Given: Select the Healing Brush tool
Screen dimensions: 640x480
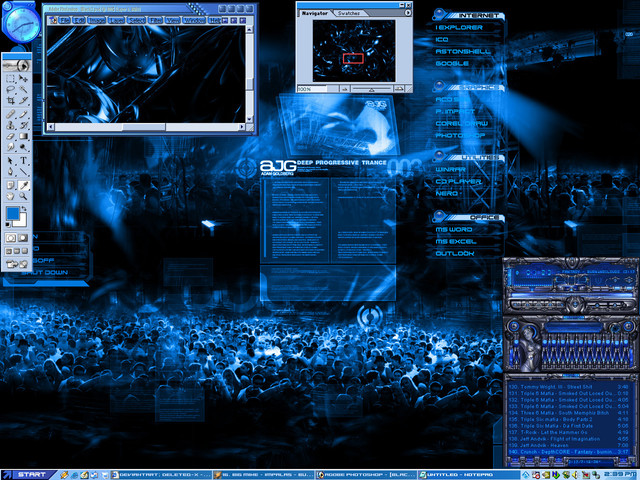Looking at the screenshot, I should 10,114.
